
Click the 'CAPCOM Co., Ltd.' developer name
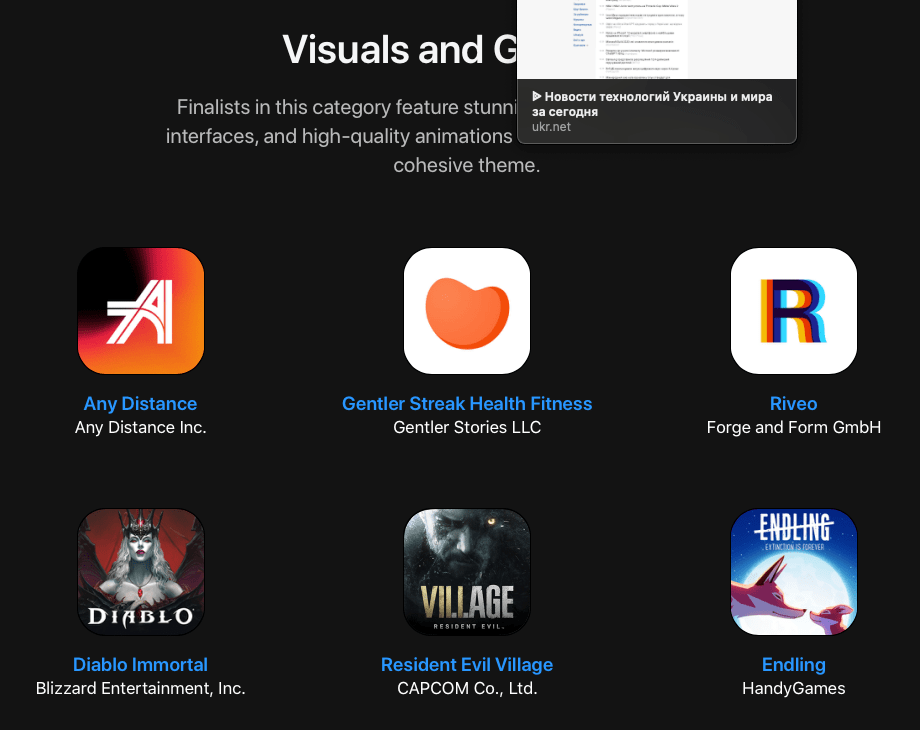pos(467,688)
